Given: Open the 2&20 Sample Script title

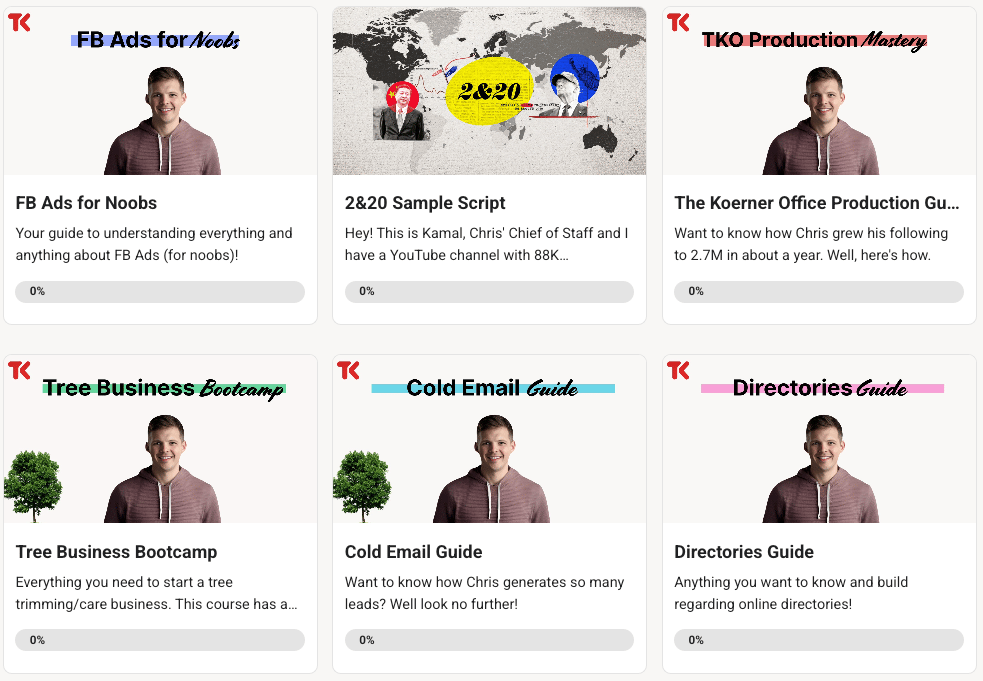Looking at the screenshot, I should click(x=425, y=203).
